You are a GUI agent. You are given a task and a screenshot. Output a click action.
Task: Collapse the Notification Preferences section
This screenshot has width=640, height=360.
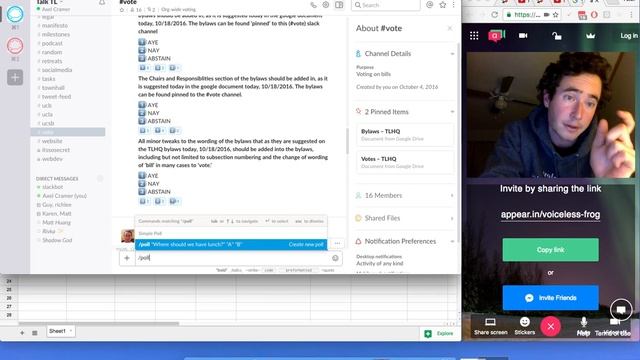pos(452,241)
